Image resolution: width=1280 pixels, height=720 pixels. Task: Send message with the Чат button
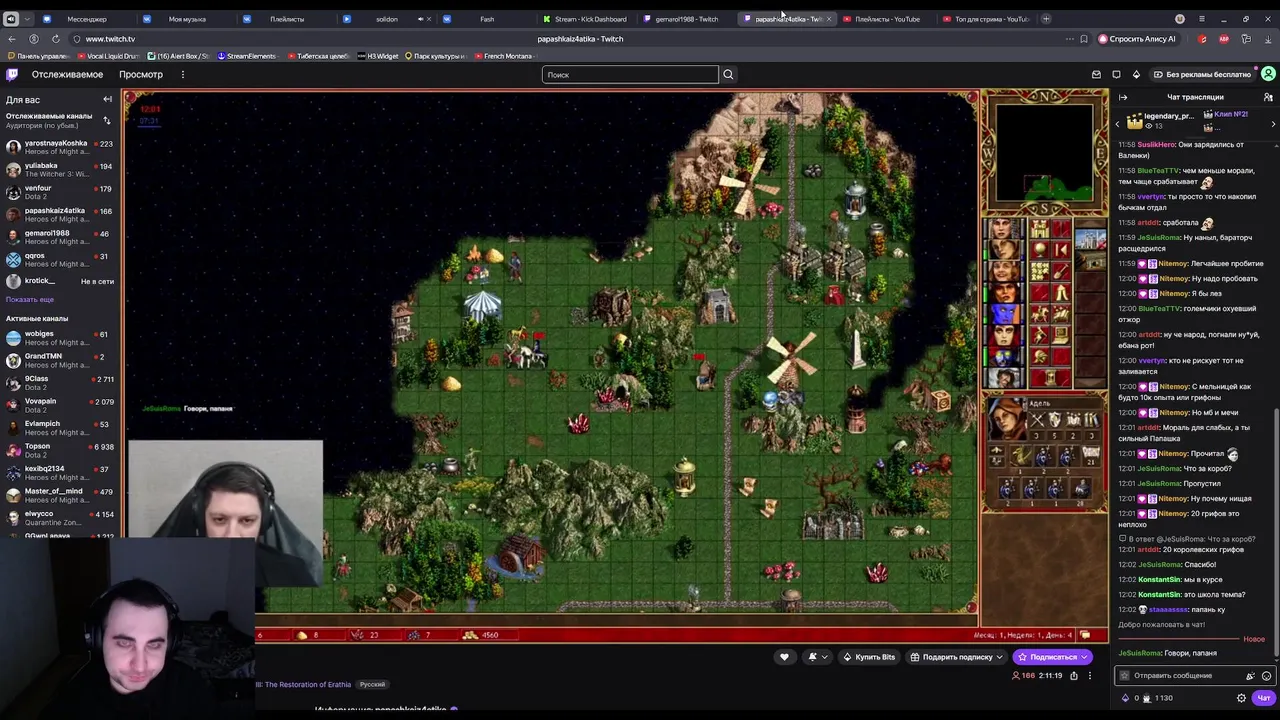click(x=1264, y=698)
